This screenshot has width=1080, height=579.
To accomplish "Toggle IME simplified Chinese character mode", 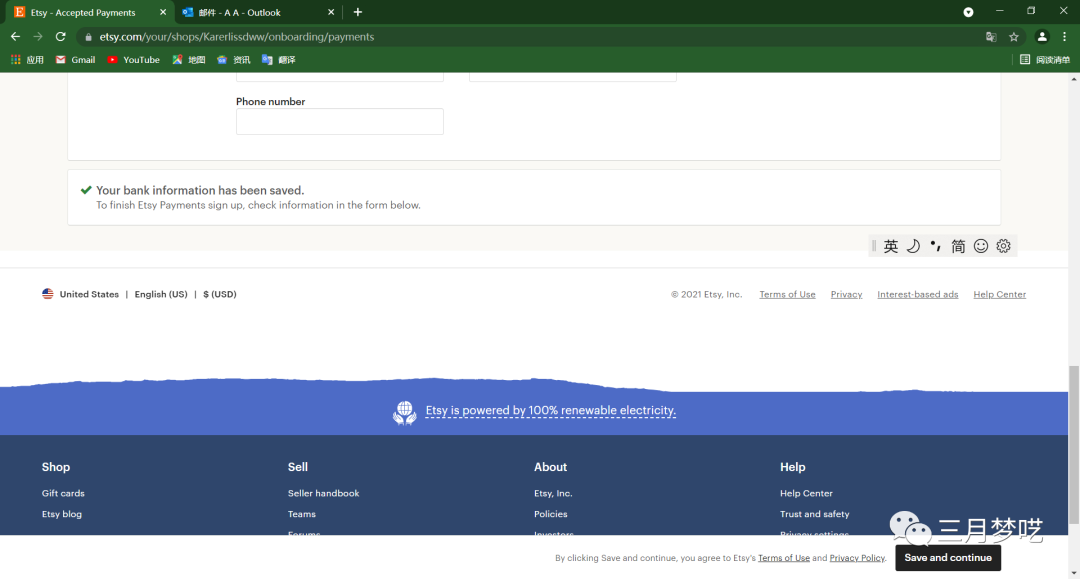I will pos(958,246).
